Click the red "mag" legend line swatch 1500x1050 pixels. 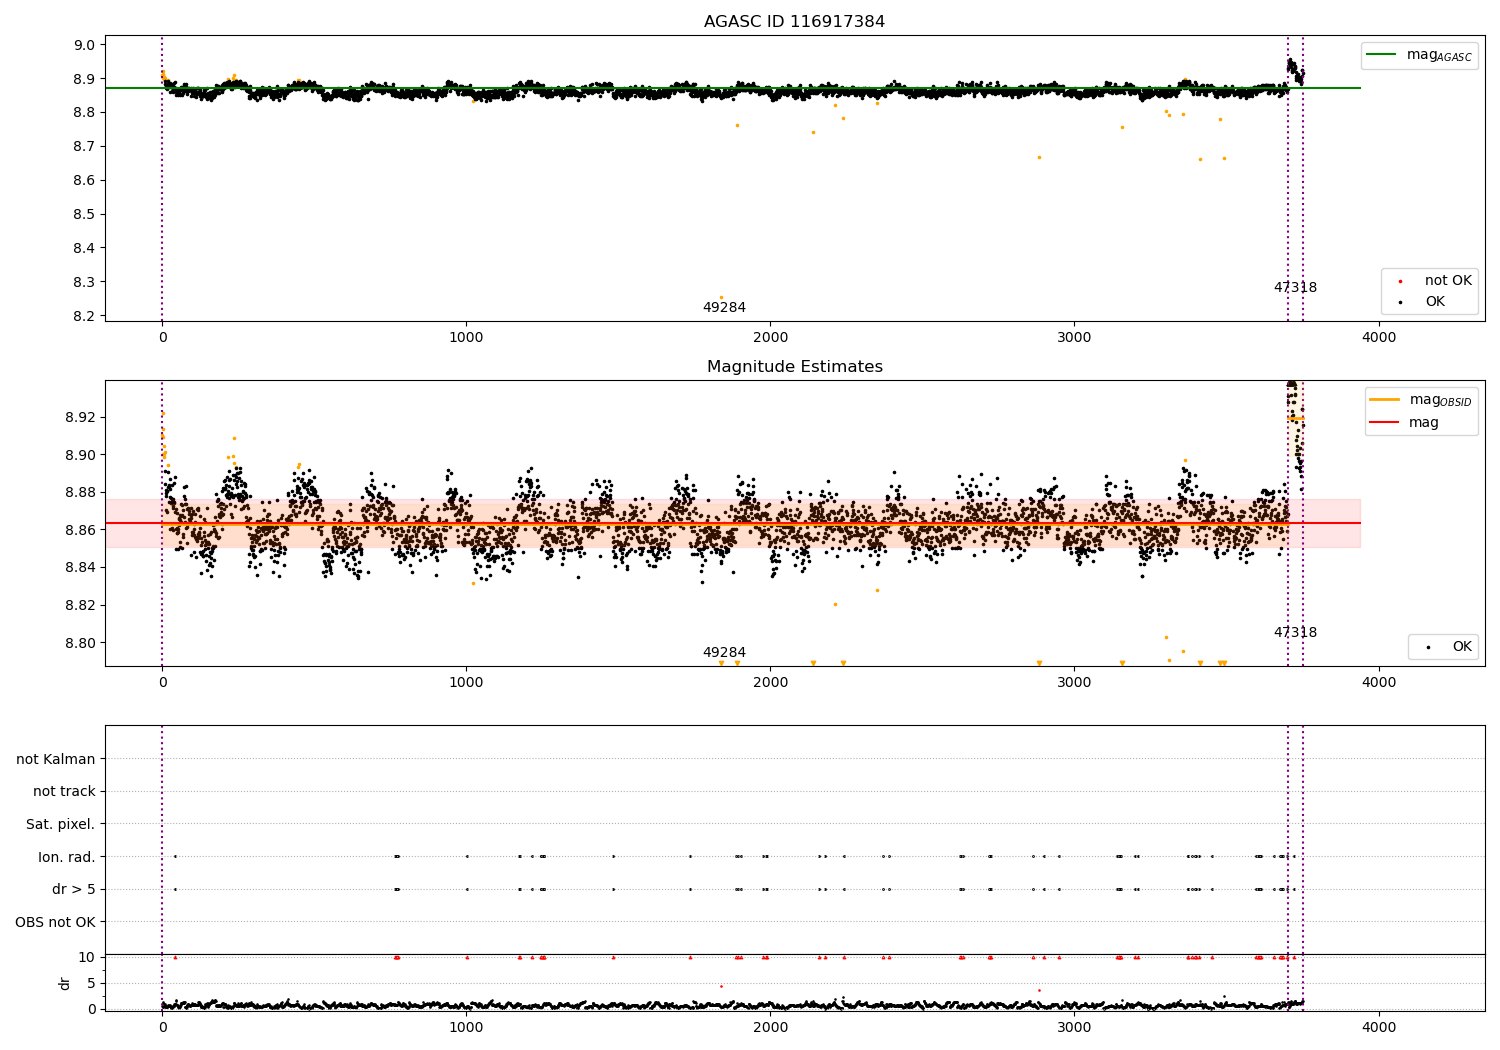coord(1385,423)
